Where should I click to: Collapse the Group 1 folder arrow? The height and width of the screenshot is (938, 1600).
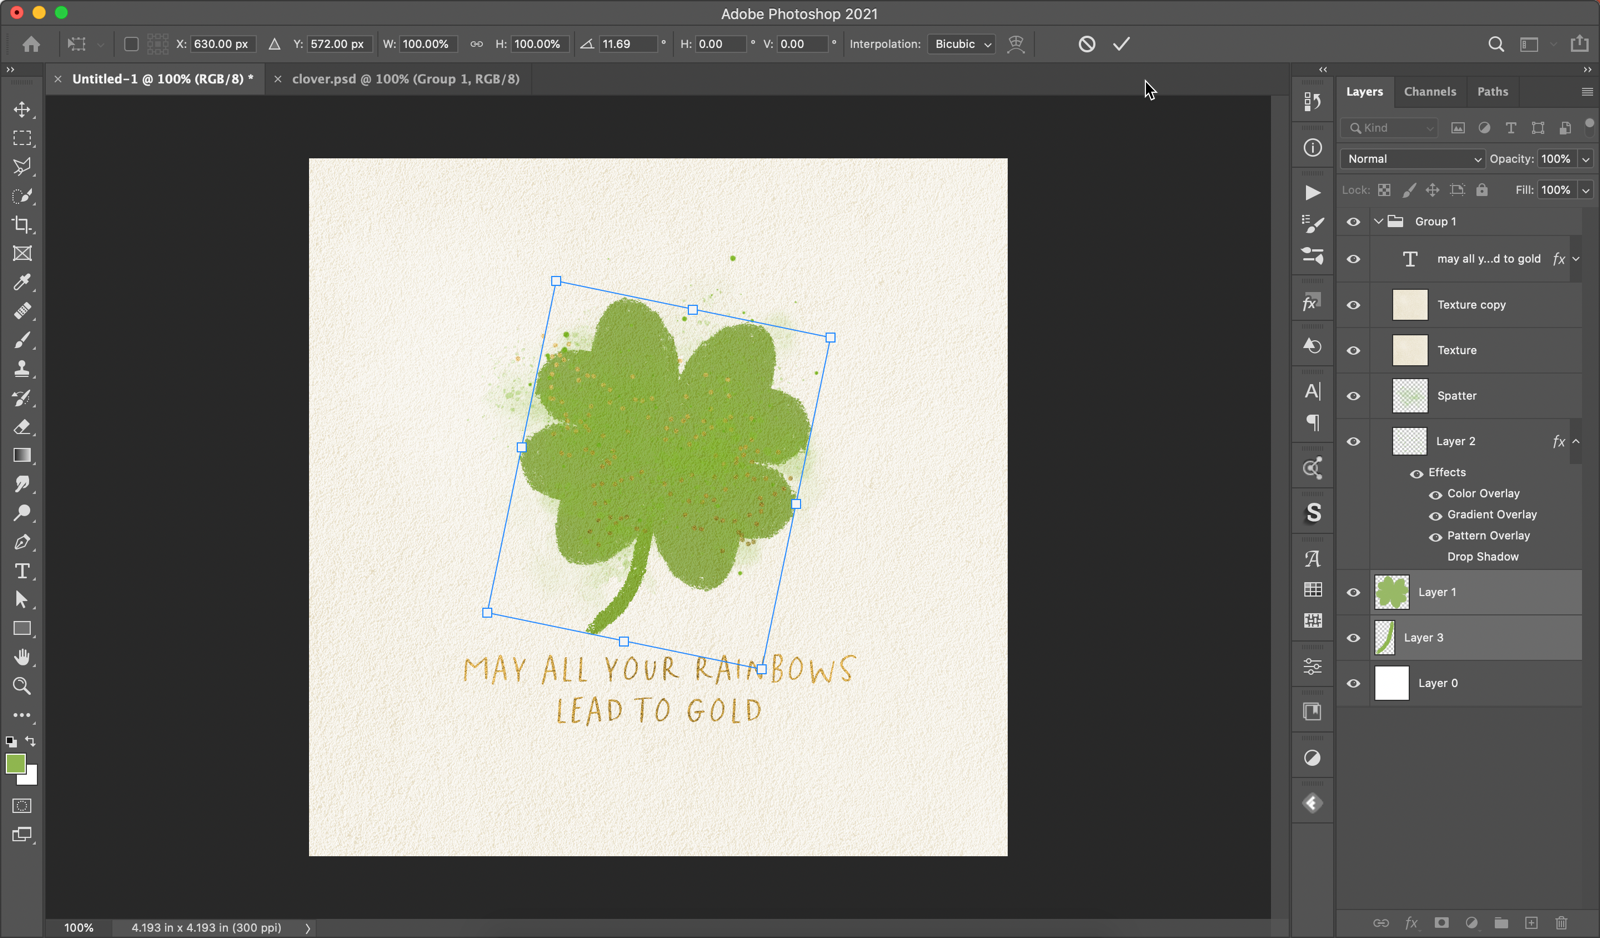[1378, 222]
